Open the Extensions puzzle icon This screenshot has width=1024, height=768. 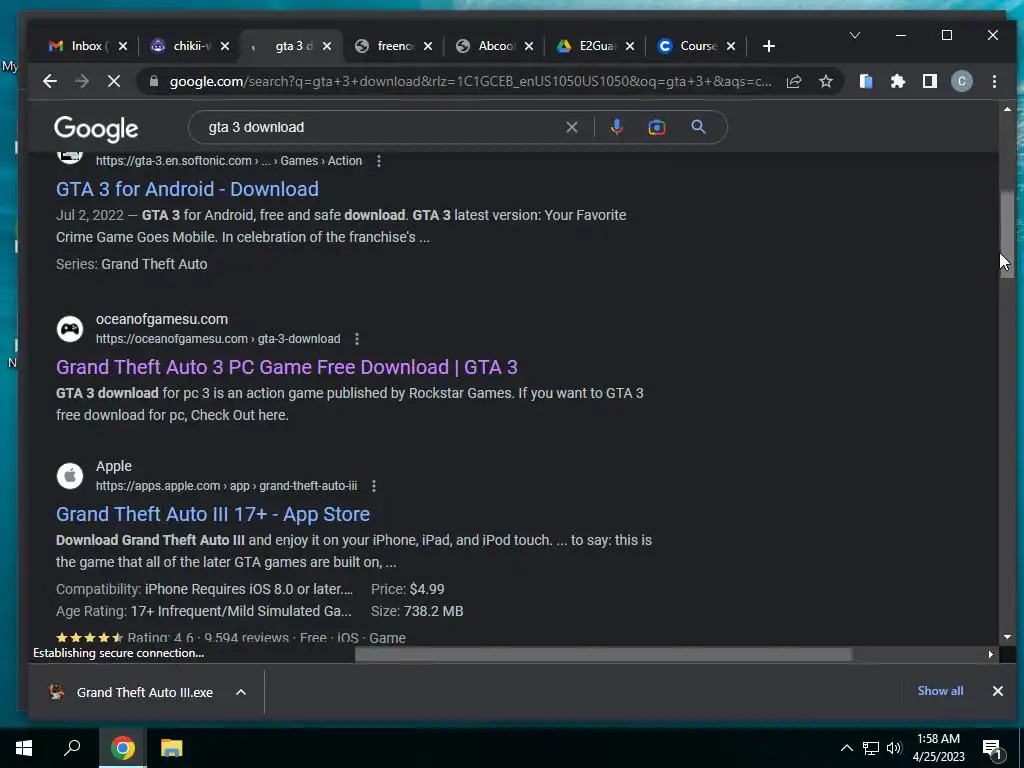898,81
